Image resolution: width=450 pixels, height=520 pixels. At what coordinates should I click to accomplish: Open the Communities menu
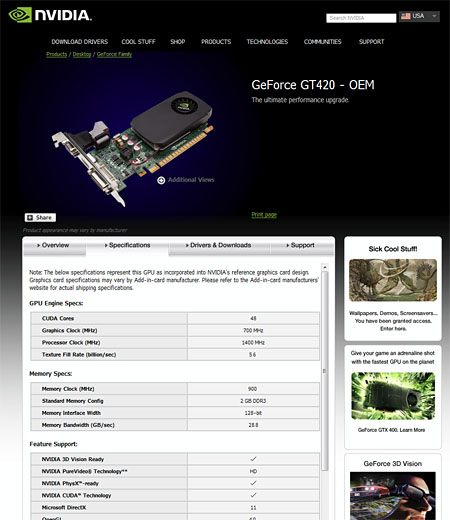point(323,42)
